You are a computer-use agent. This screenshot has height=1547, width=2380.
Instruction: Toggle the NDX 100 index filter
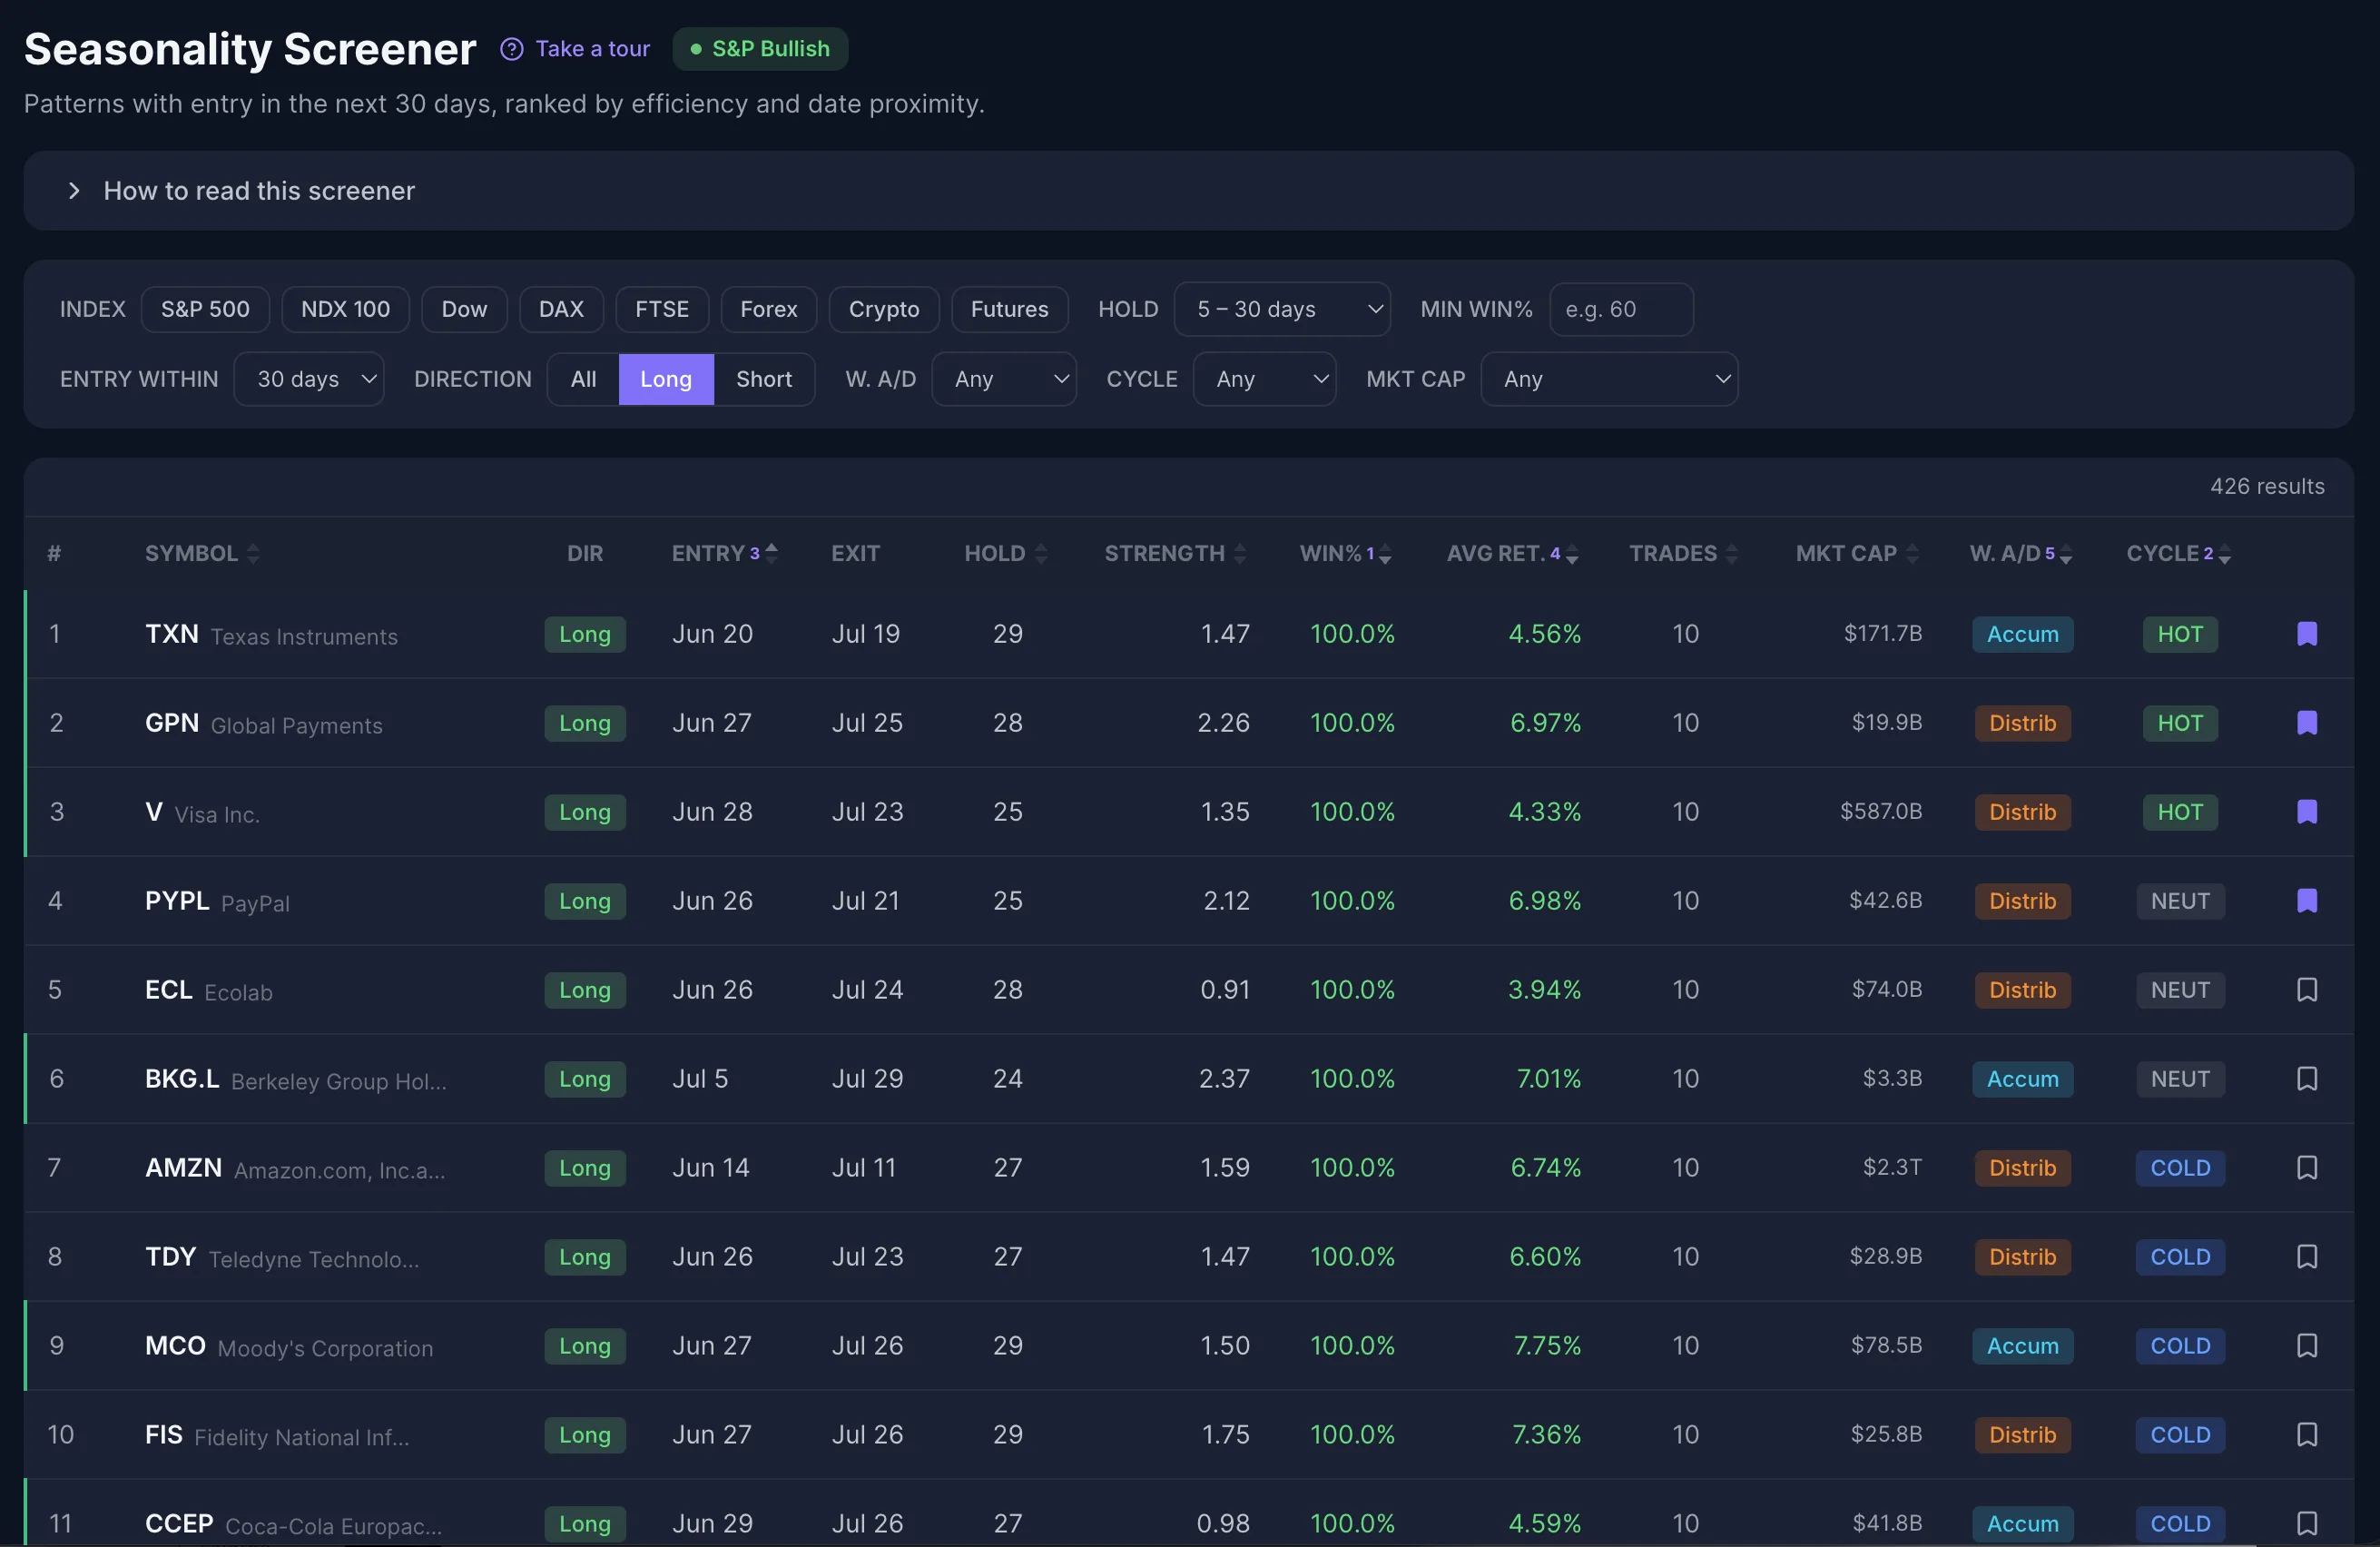(x=345, y=310)
